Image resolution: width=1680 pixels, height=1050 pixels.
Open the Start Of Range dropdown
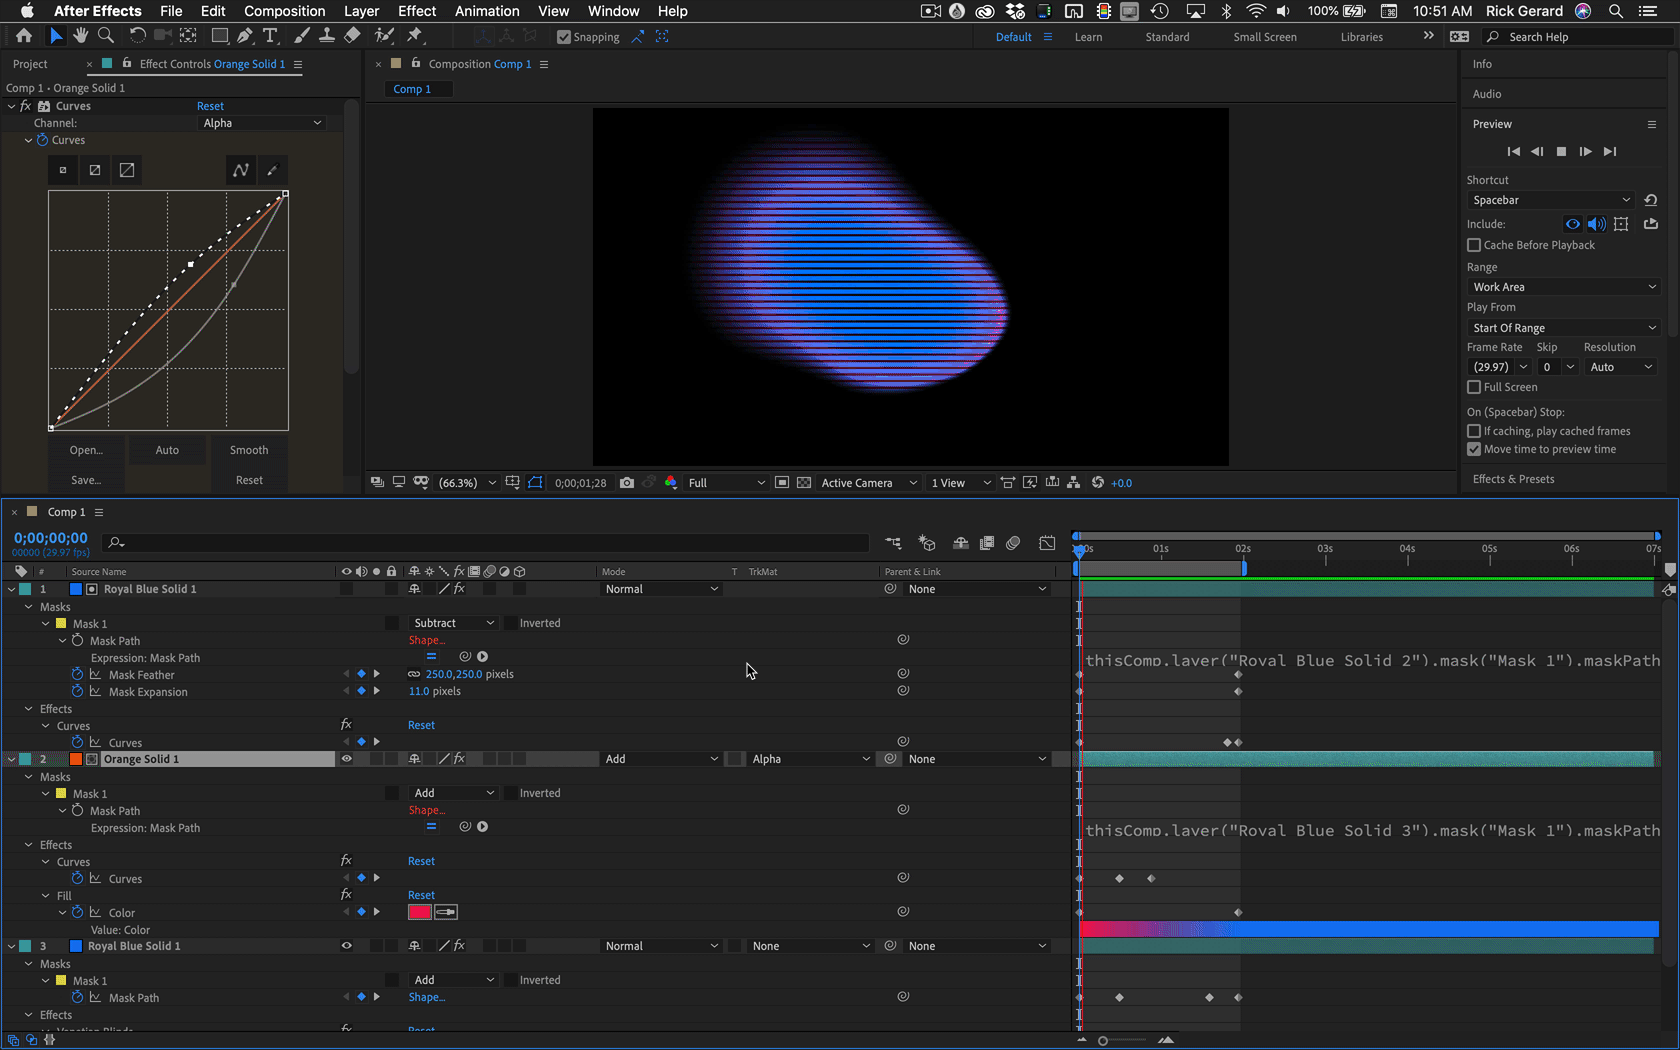coord(1564,328)
